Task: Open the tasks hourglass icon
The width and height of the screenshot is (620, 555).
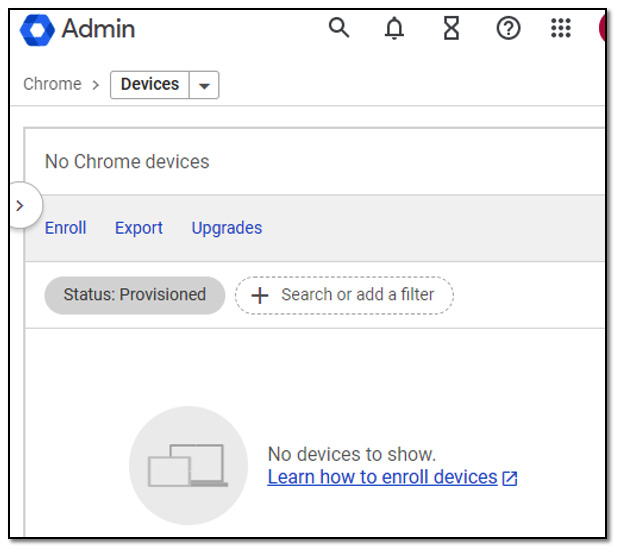Action: 451,28
